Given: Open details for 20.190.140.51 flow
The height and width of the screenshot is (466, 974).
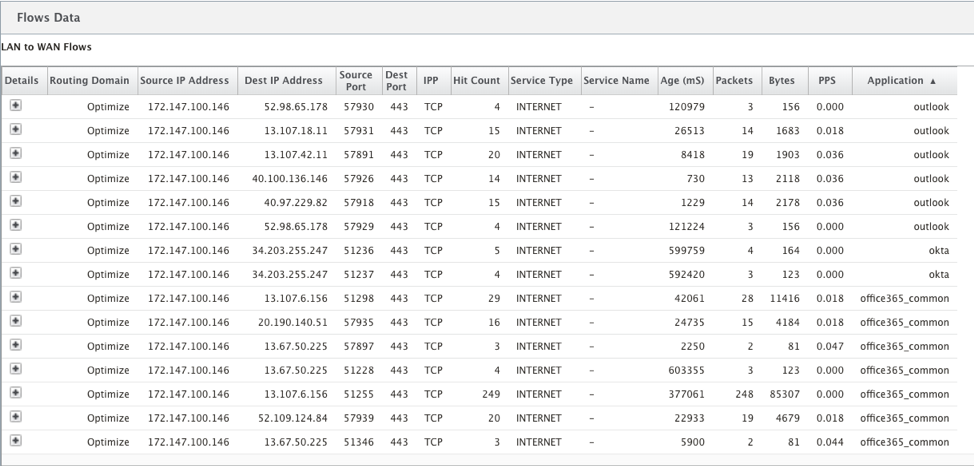Looking at the screenshot, I should point(16,321).
